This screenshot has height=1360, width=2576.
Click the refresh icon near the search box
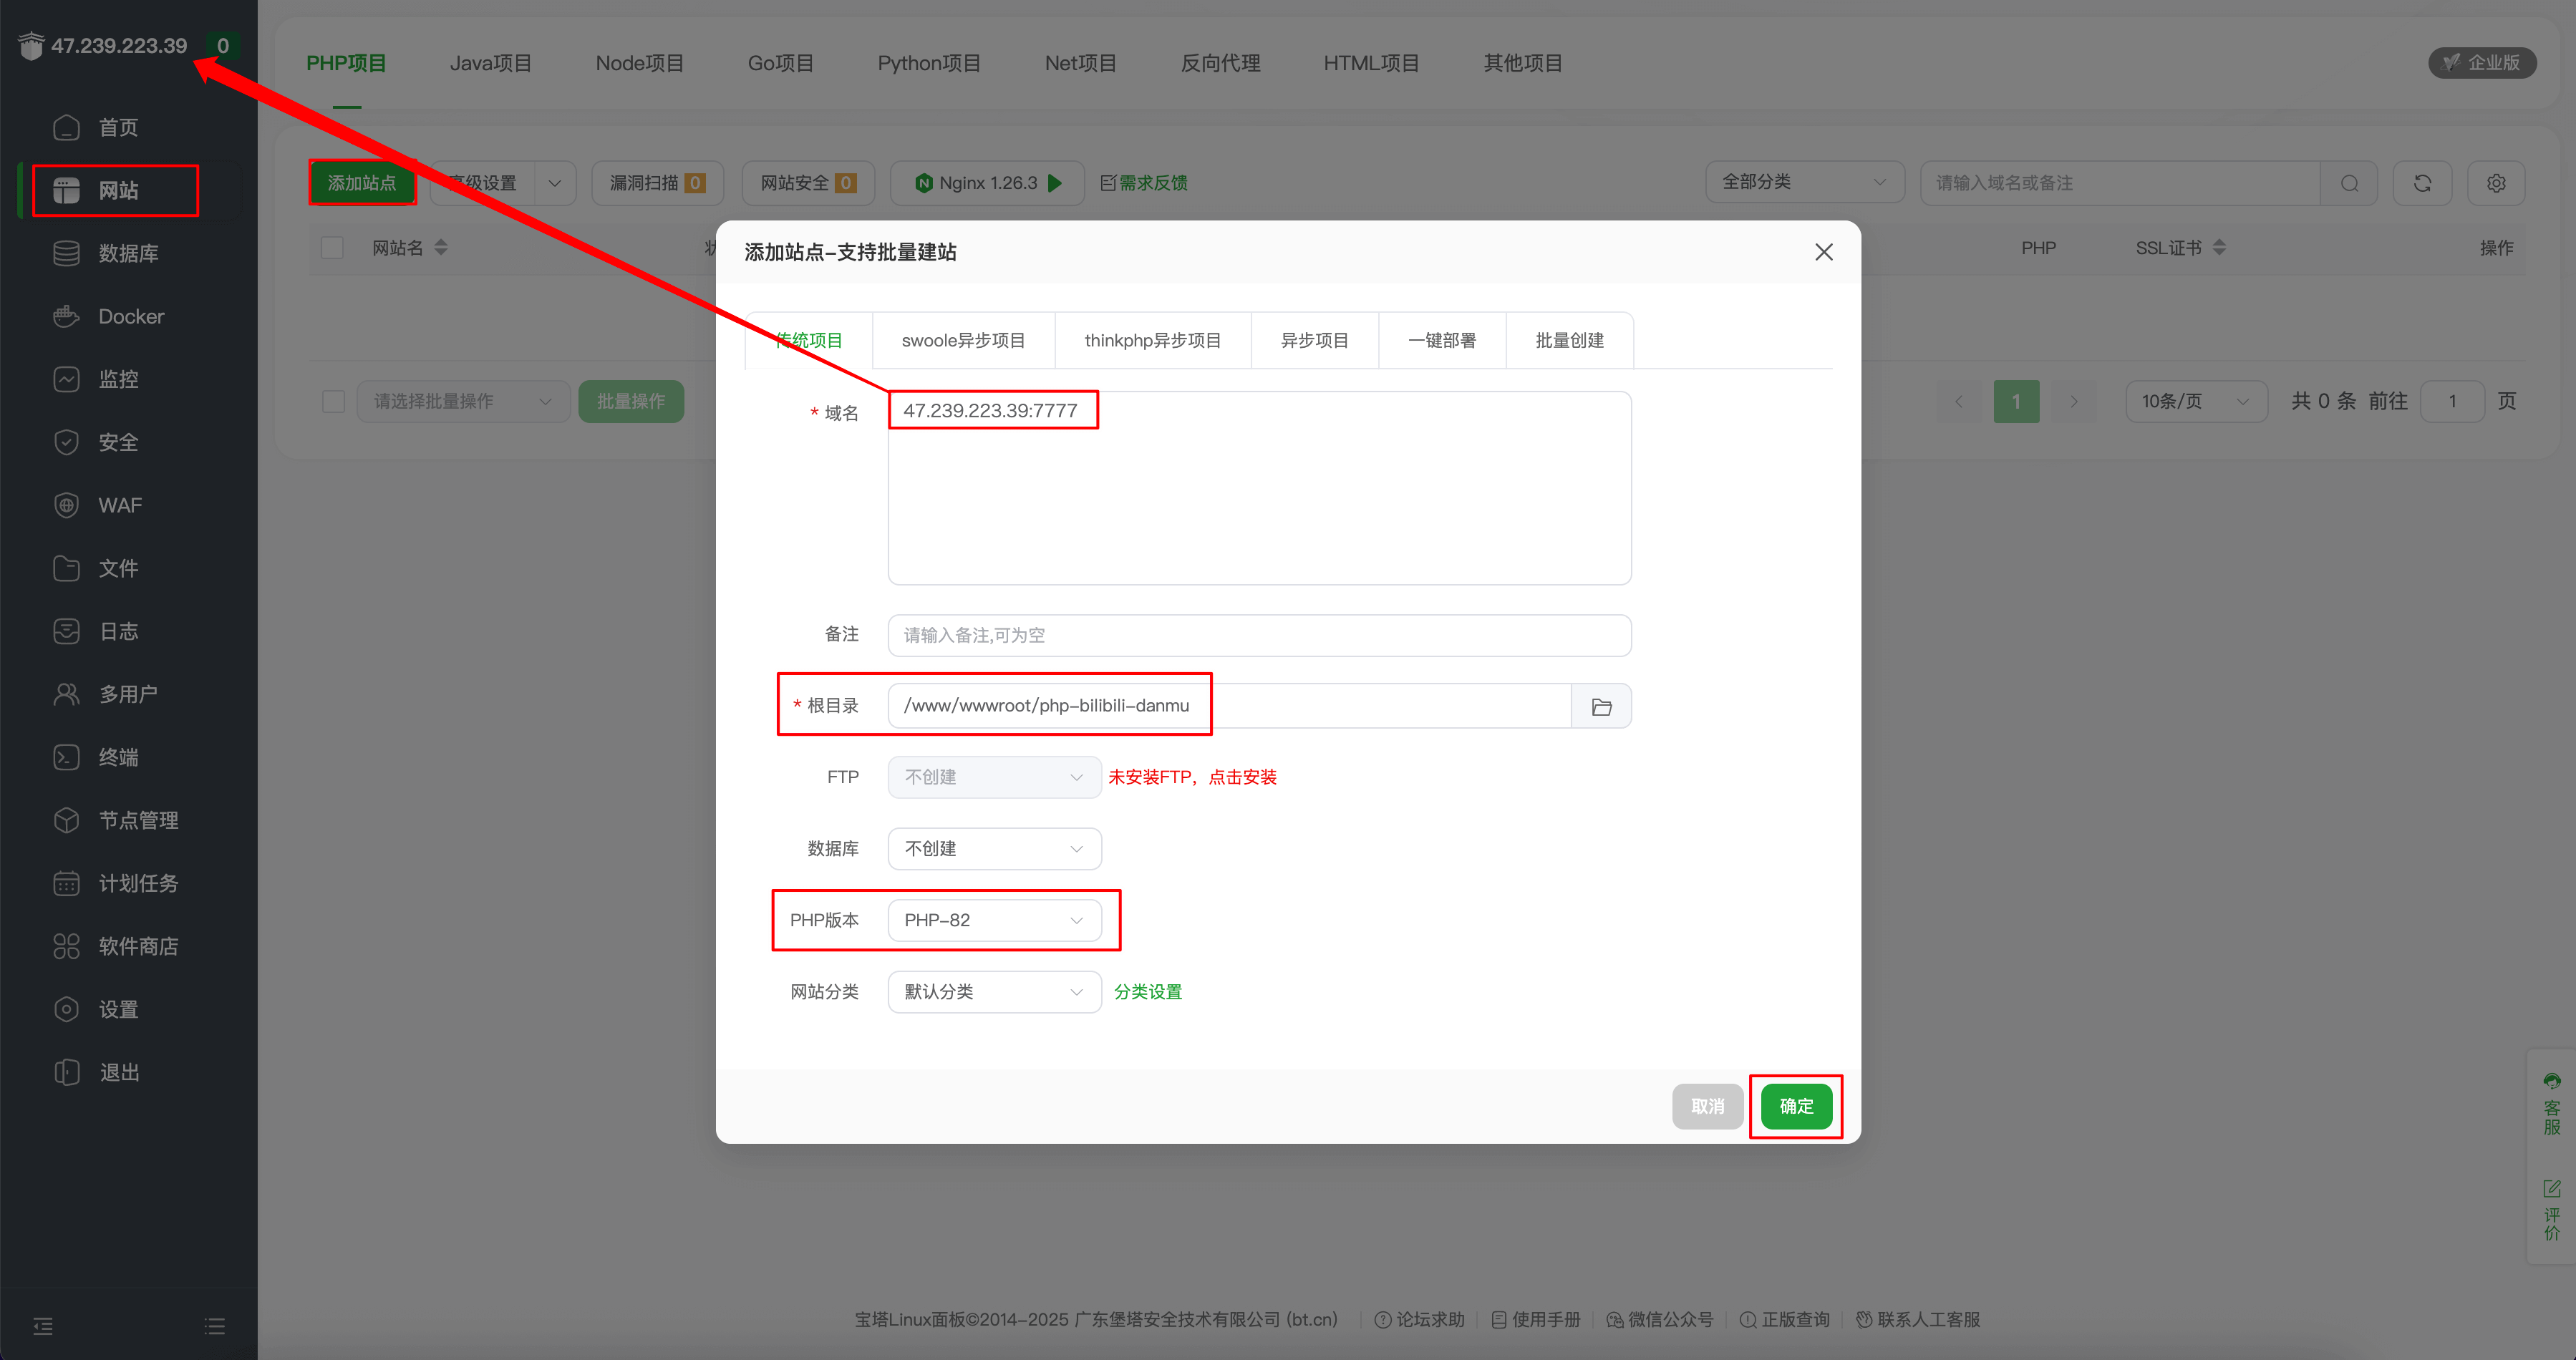tap(2422, 183)
